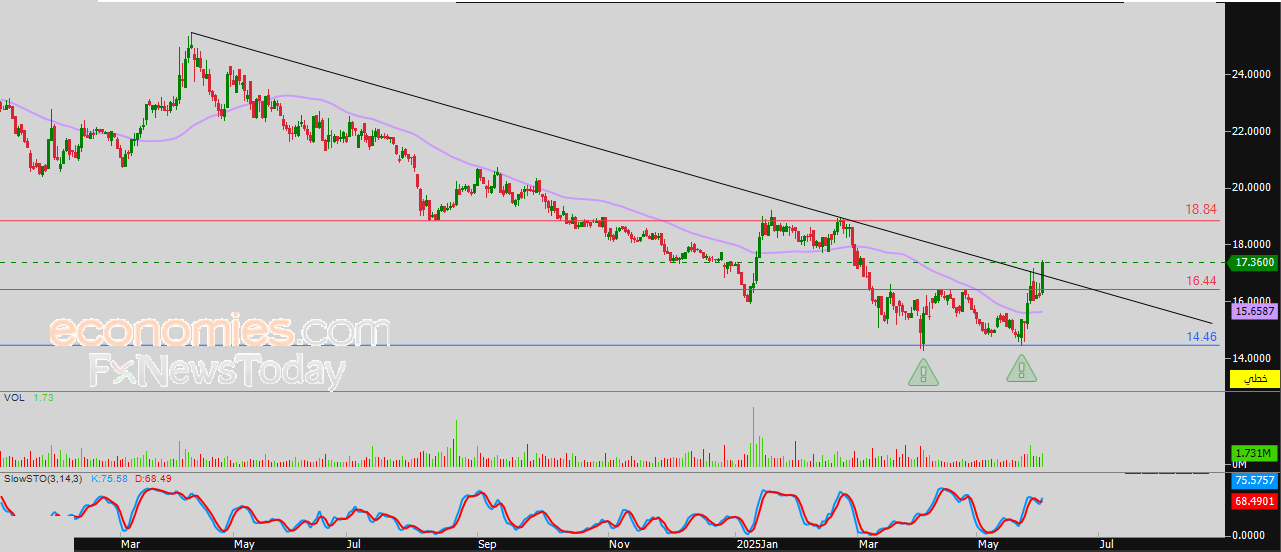
Task: Click the Sep date on time axis
Action: click(x=487, y=545)
